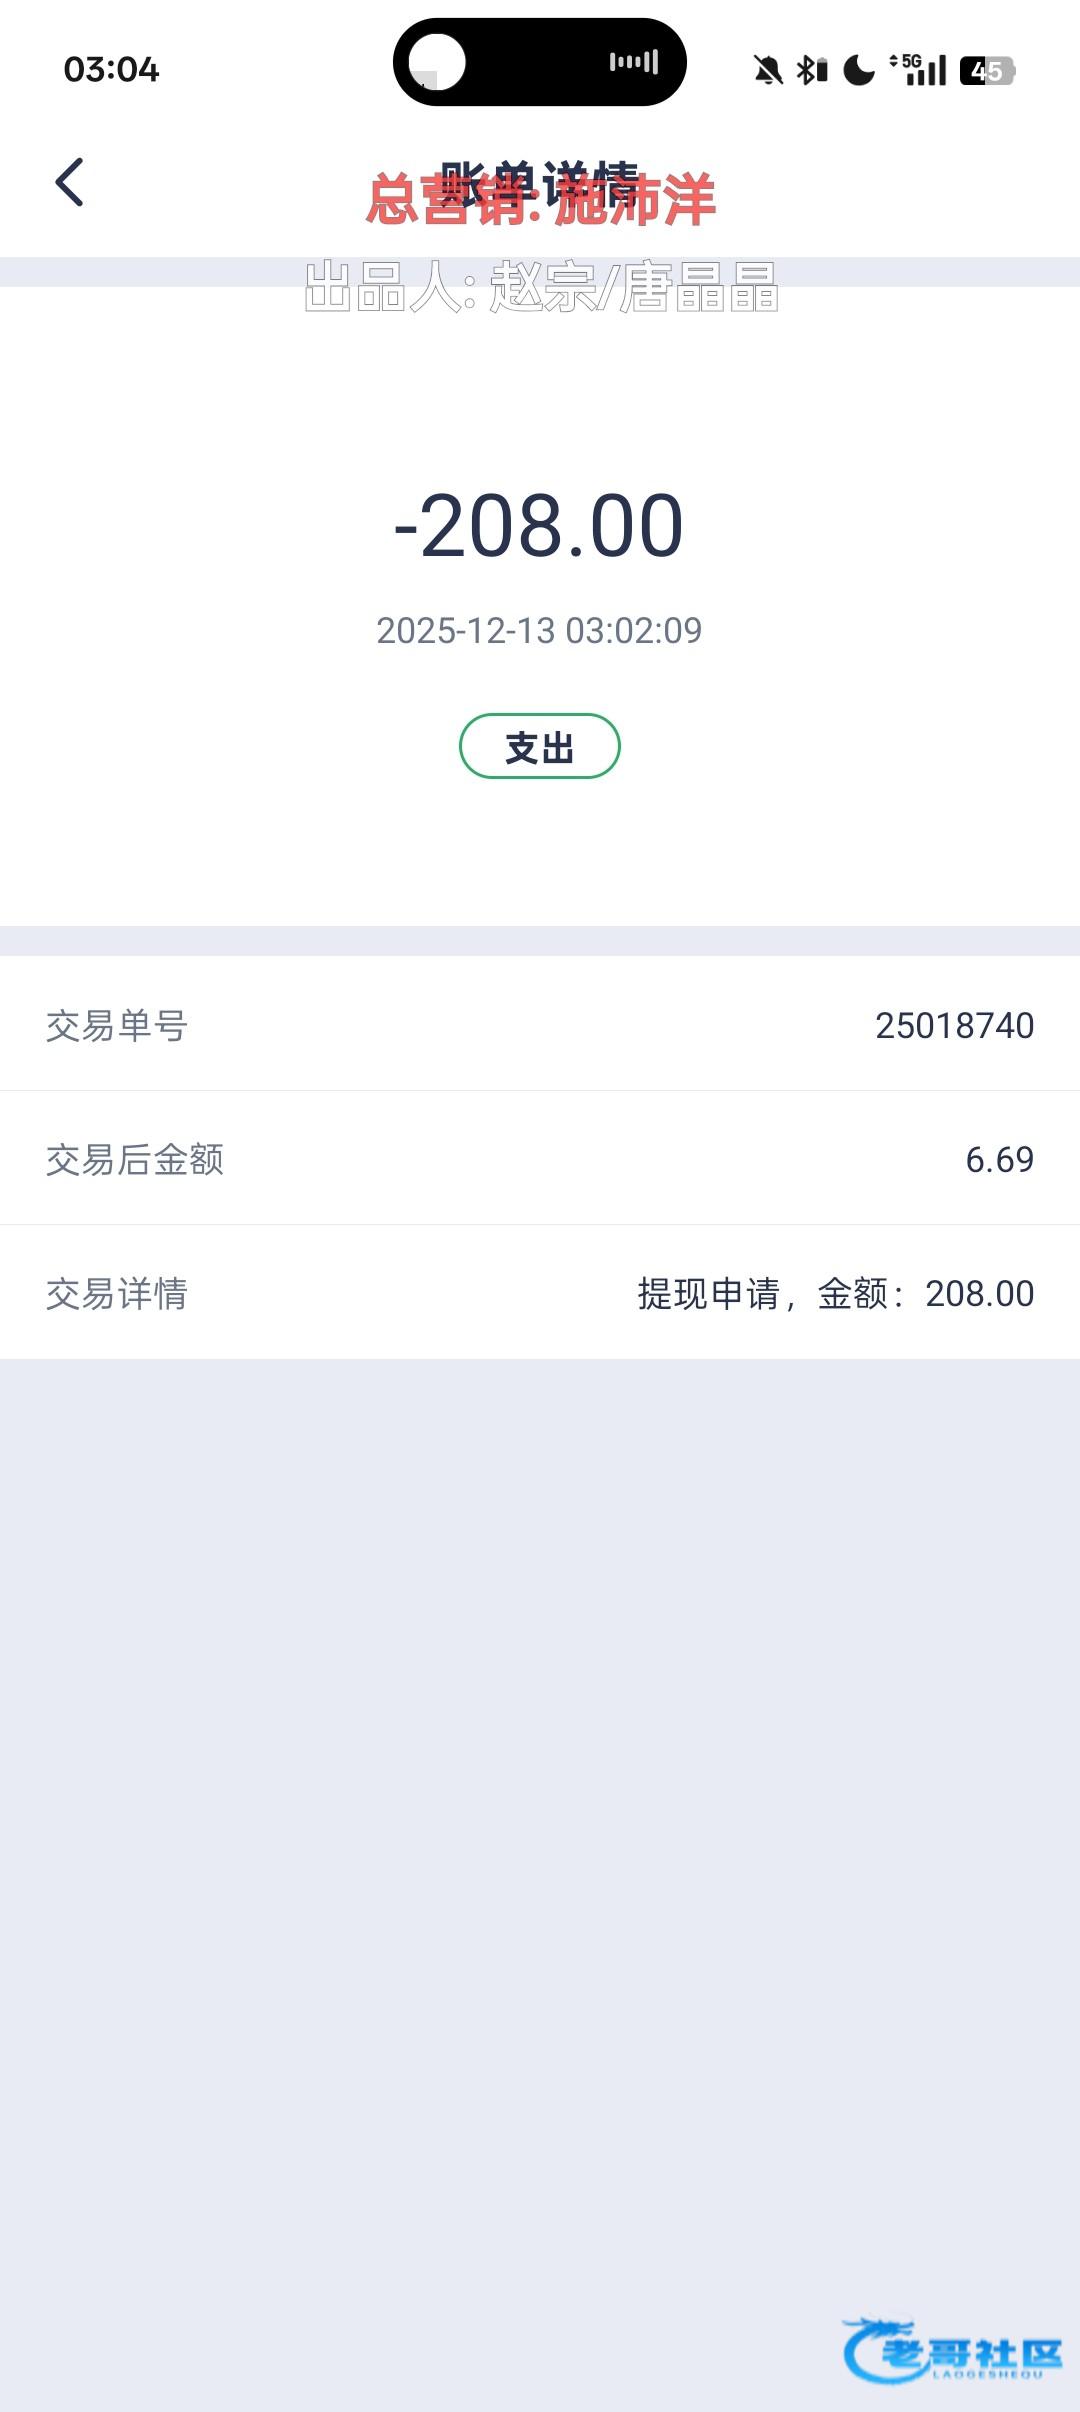The image size is (1080, 2412).
Task: Tap the back arrow icon
Action: click(x=69, y=183)
